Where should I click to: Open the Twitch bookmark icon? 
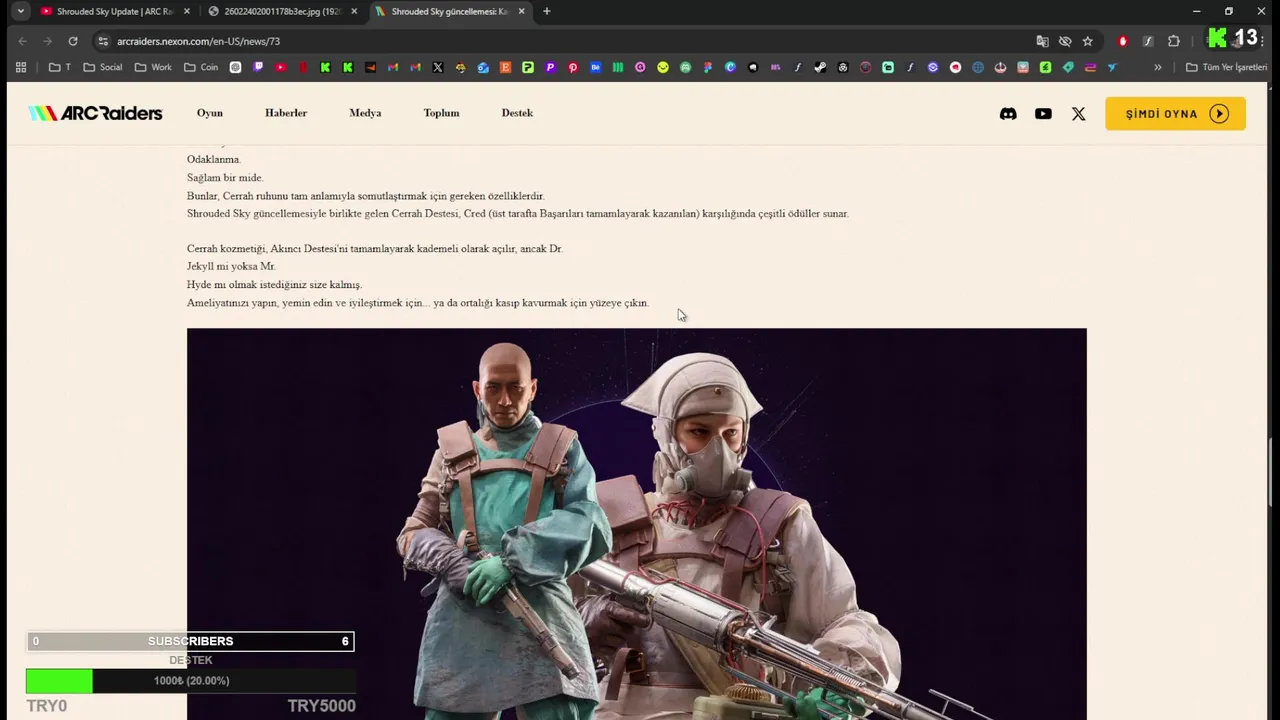point(258,67)
